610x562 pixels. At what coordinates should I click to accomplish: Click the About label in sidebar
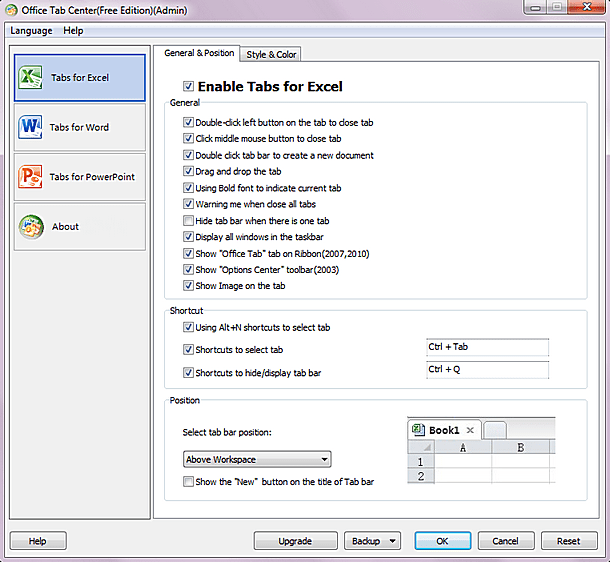point(65,226)
